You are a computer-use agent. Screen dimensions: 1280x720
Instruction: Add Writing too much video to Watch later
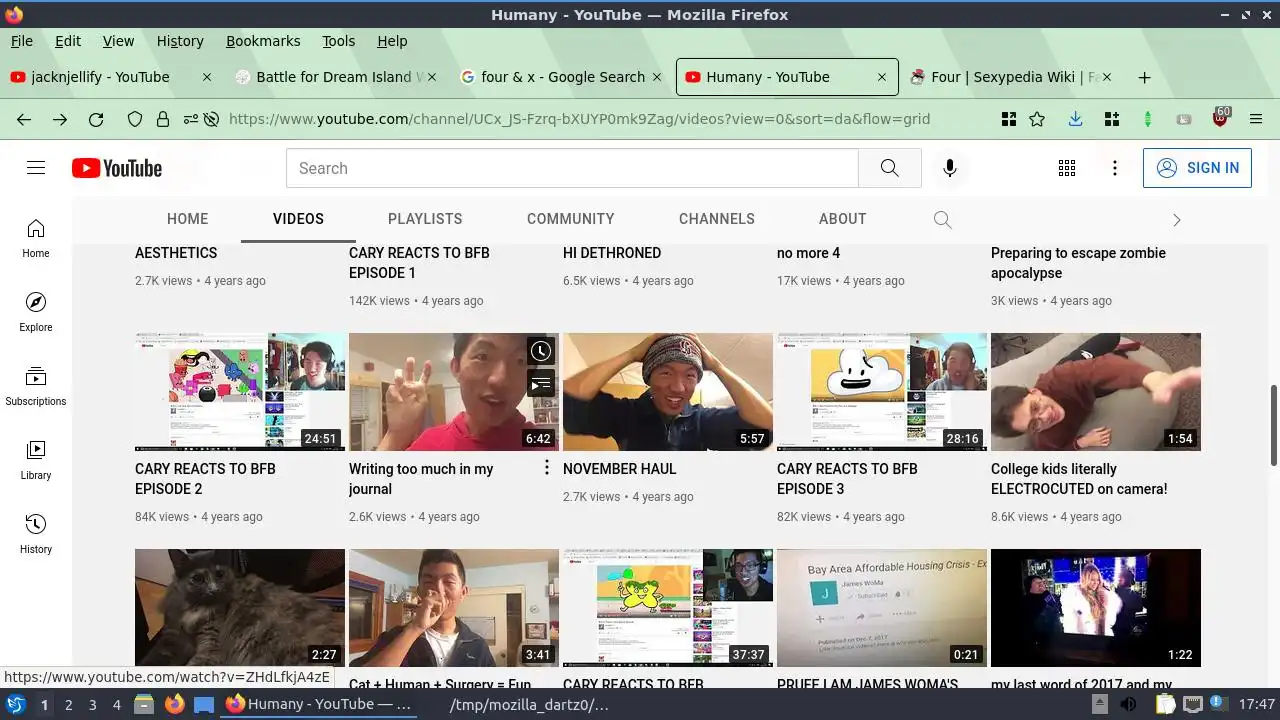pos(541,351)
